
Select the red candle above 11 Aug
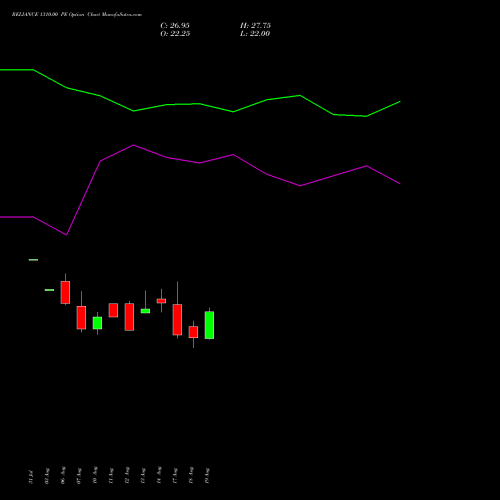click(113, 310)
